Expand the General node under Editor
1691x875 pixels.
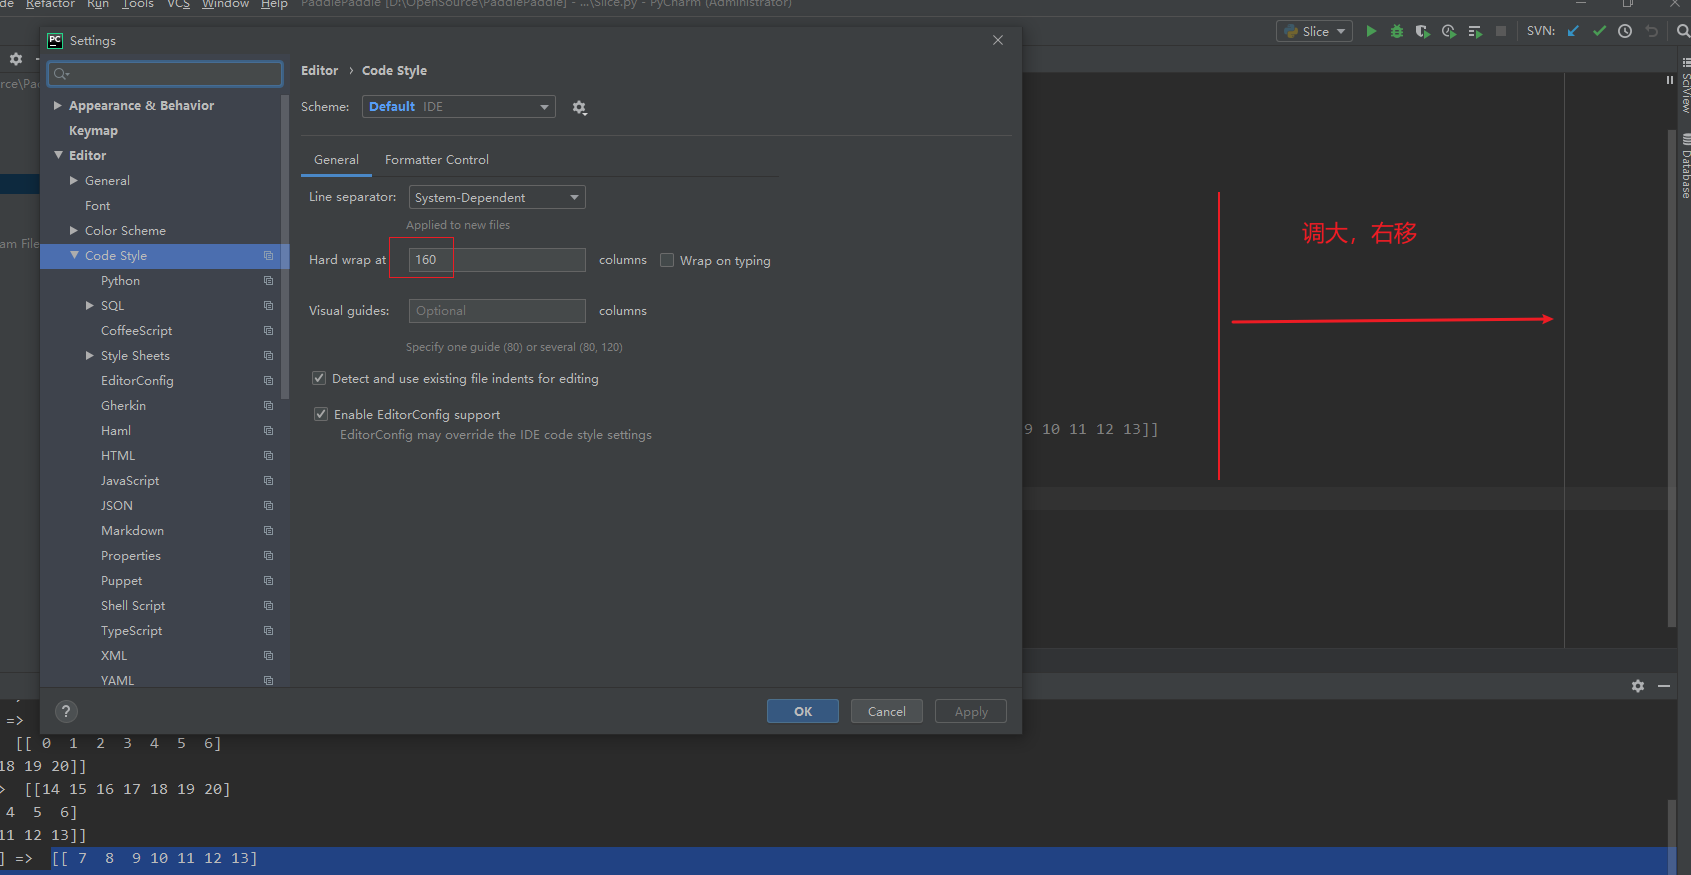pos(74,181)
